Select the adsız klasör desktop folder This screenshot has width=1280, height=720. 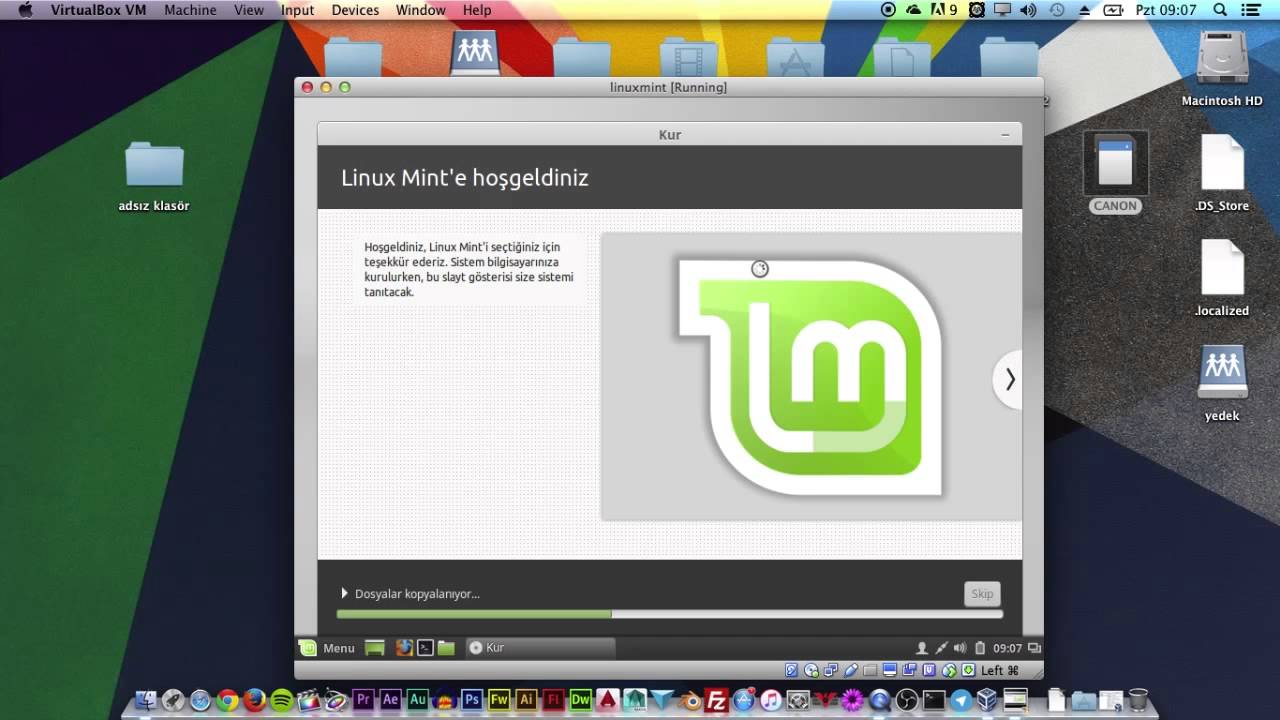point(154,176)
